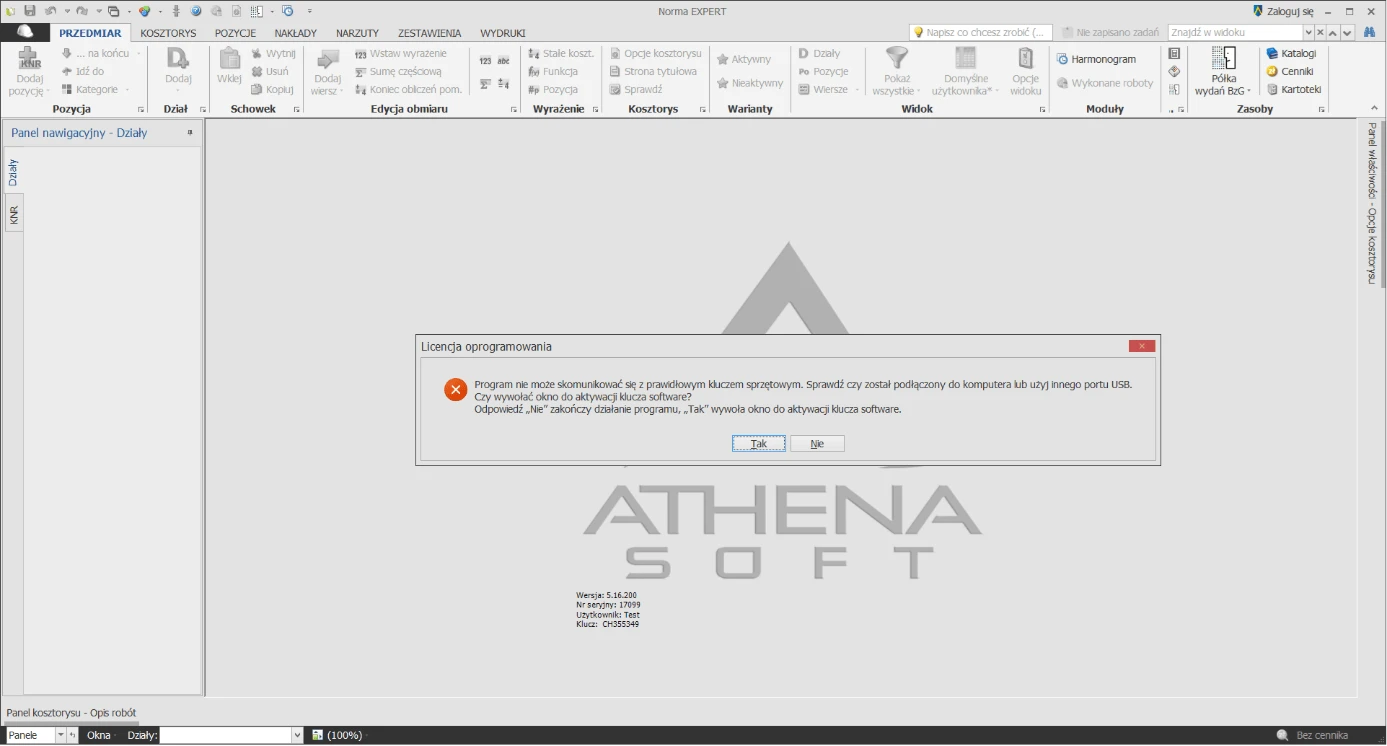Click Idź do in Pozycja group
The width and height of the screenshot is (1387, 746).
pos(83,71)
